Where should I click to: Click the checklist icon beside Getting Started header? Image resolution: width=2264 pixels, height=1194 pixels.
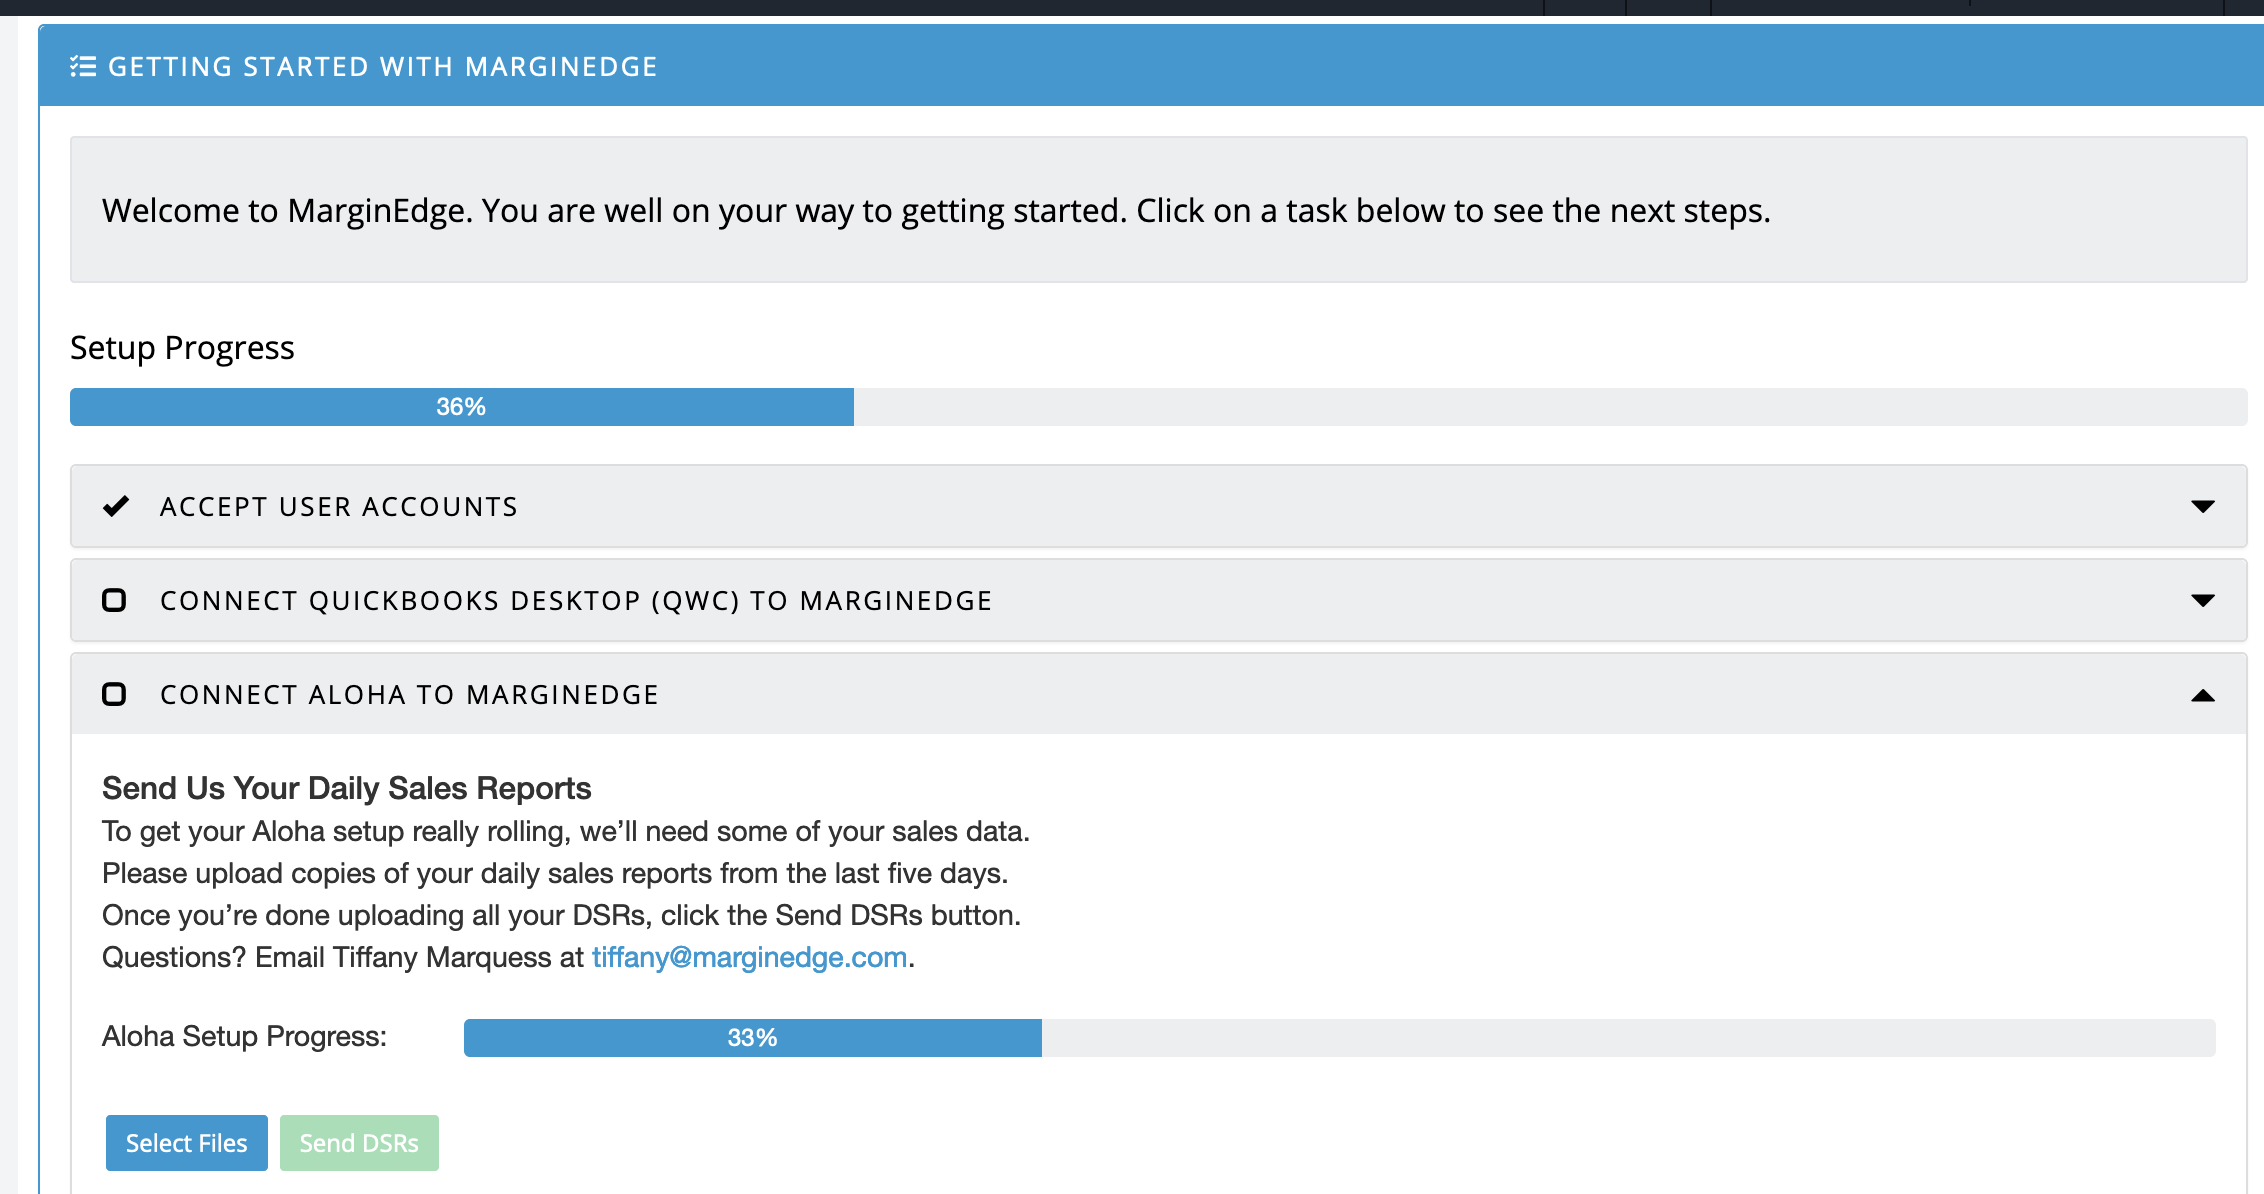click(83, 67)
